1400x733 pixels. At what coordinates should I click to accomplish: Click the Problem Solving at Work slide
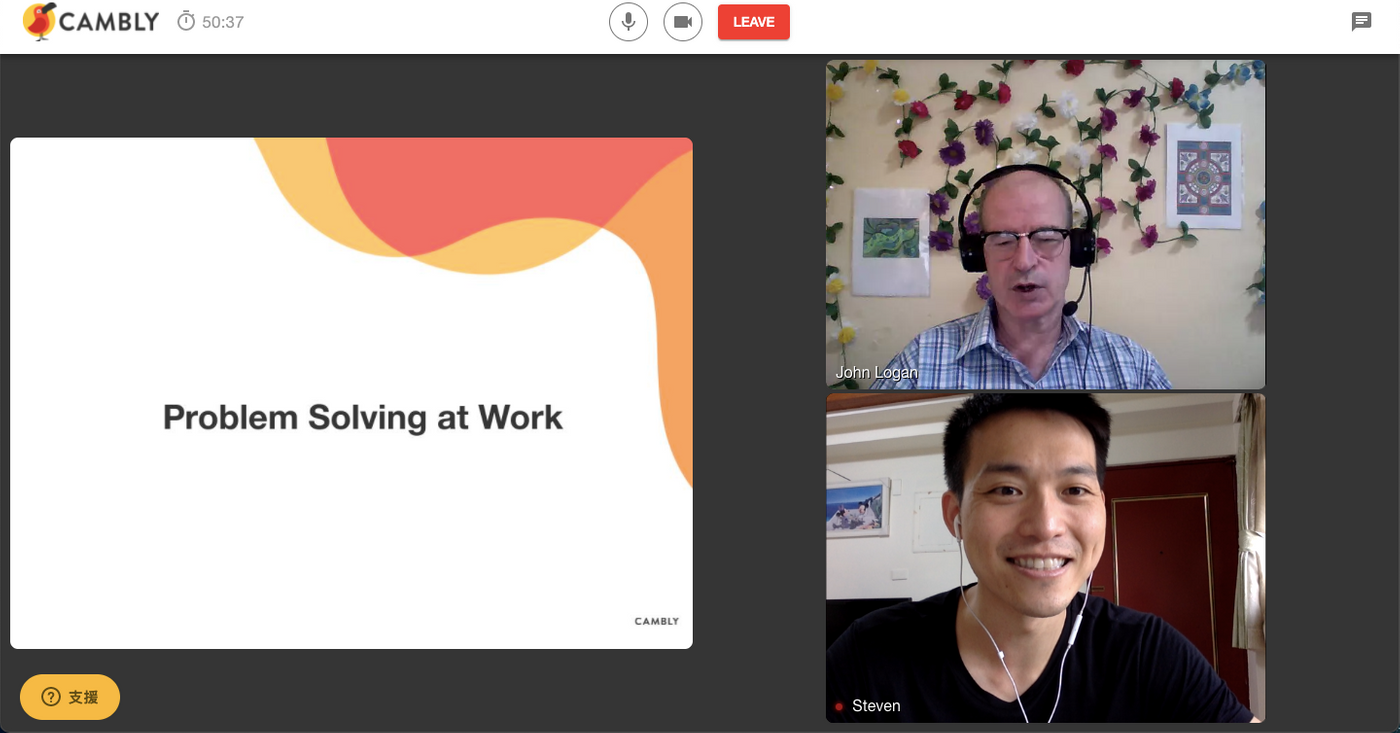[x=351, y=393]
